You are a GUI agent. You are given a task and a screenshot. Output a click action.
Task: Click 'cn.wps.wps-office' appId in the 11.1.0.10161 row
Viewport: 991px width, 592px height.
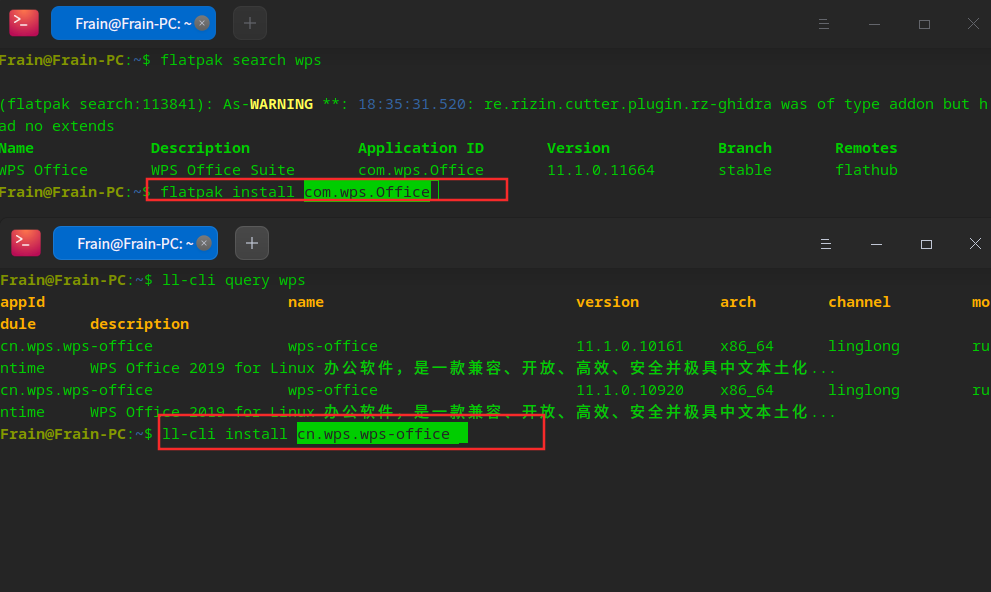click(x=76, y=346)
